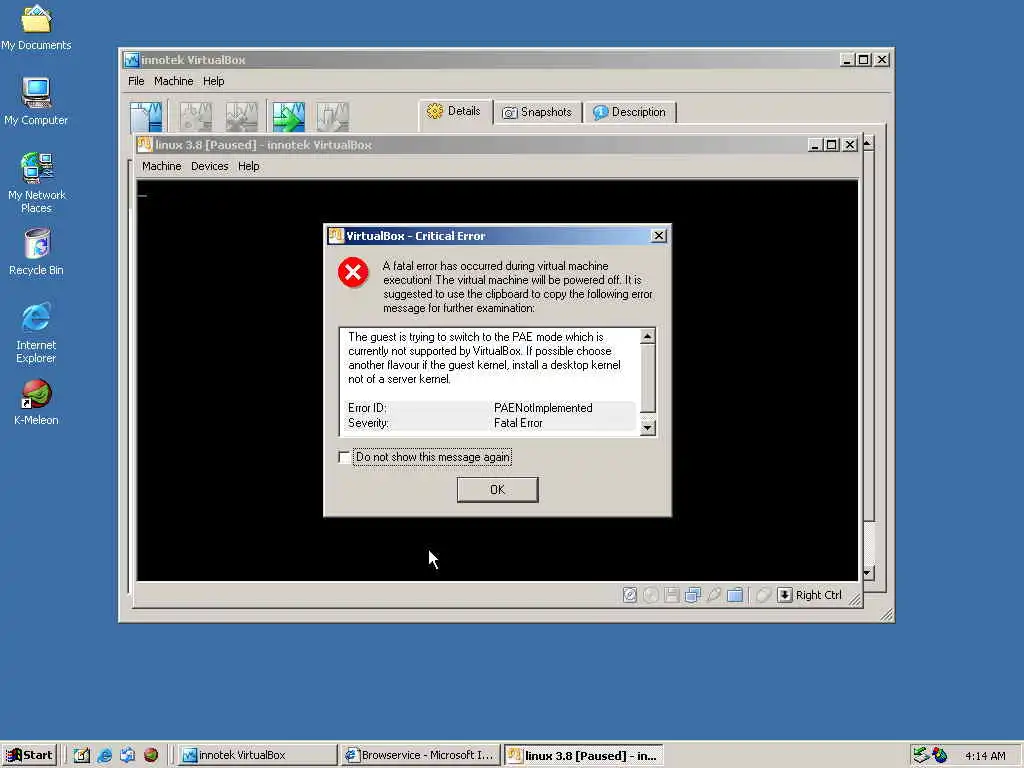Screen dimensions: 1024x768
Task: Click the CD/DVD status bar icon
Action: coord(650,595)
